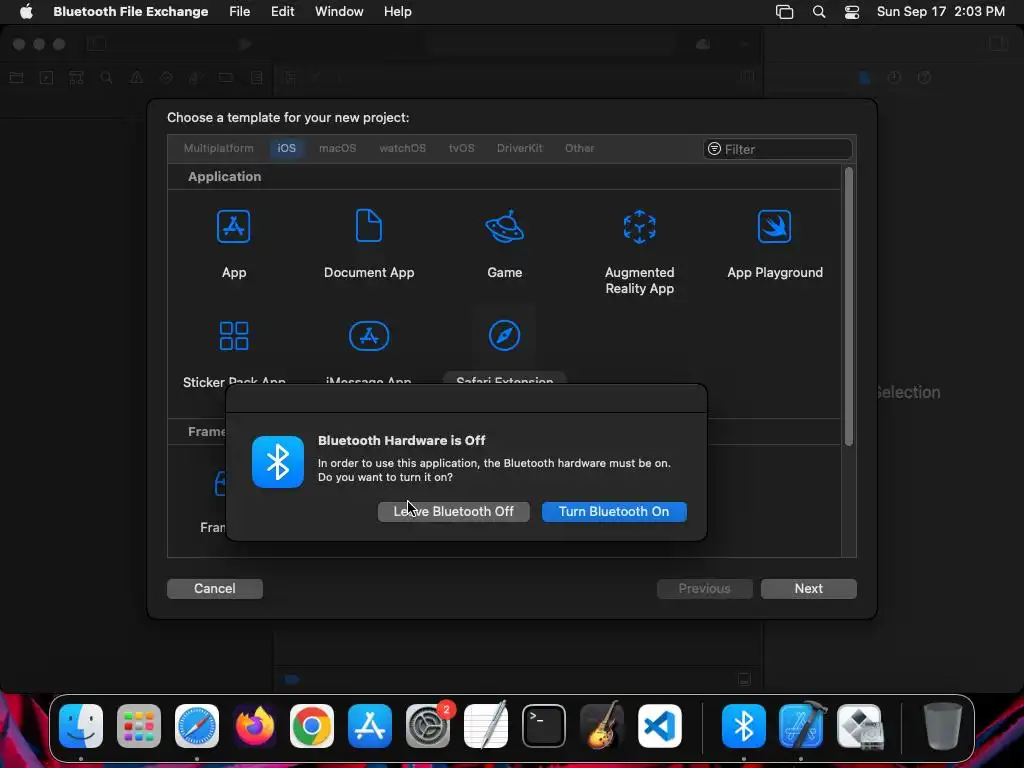The height and width of the screenshot is (768, 1024).
Task: Launch Visual Studio Code from the Dock
Action: (660, 726)
